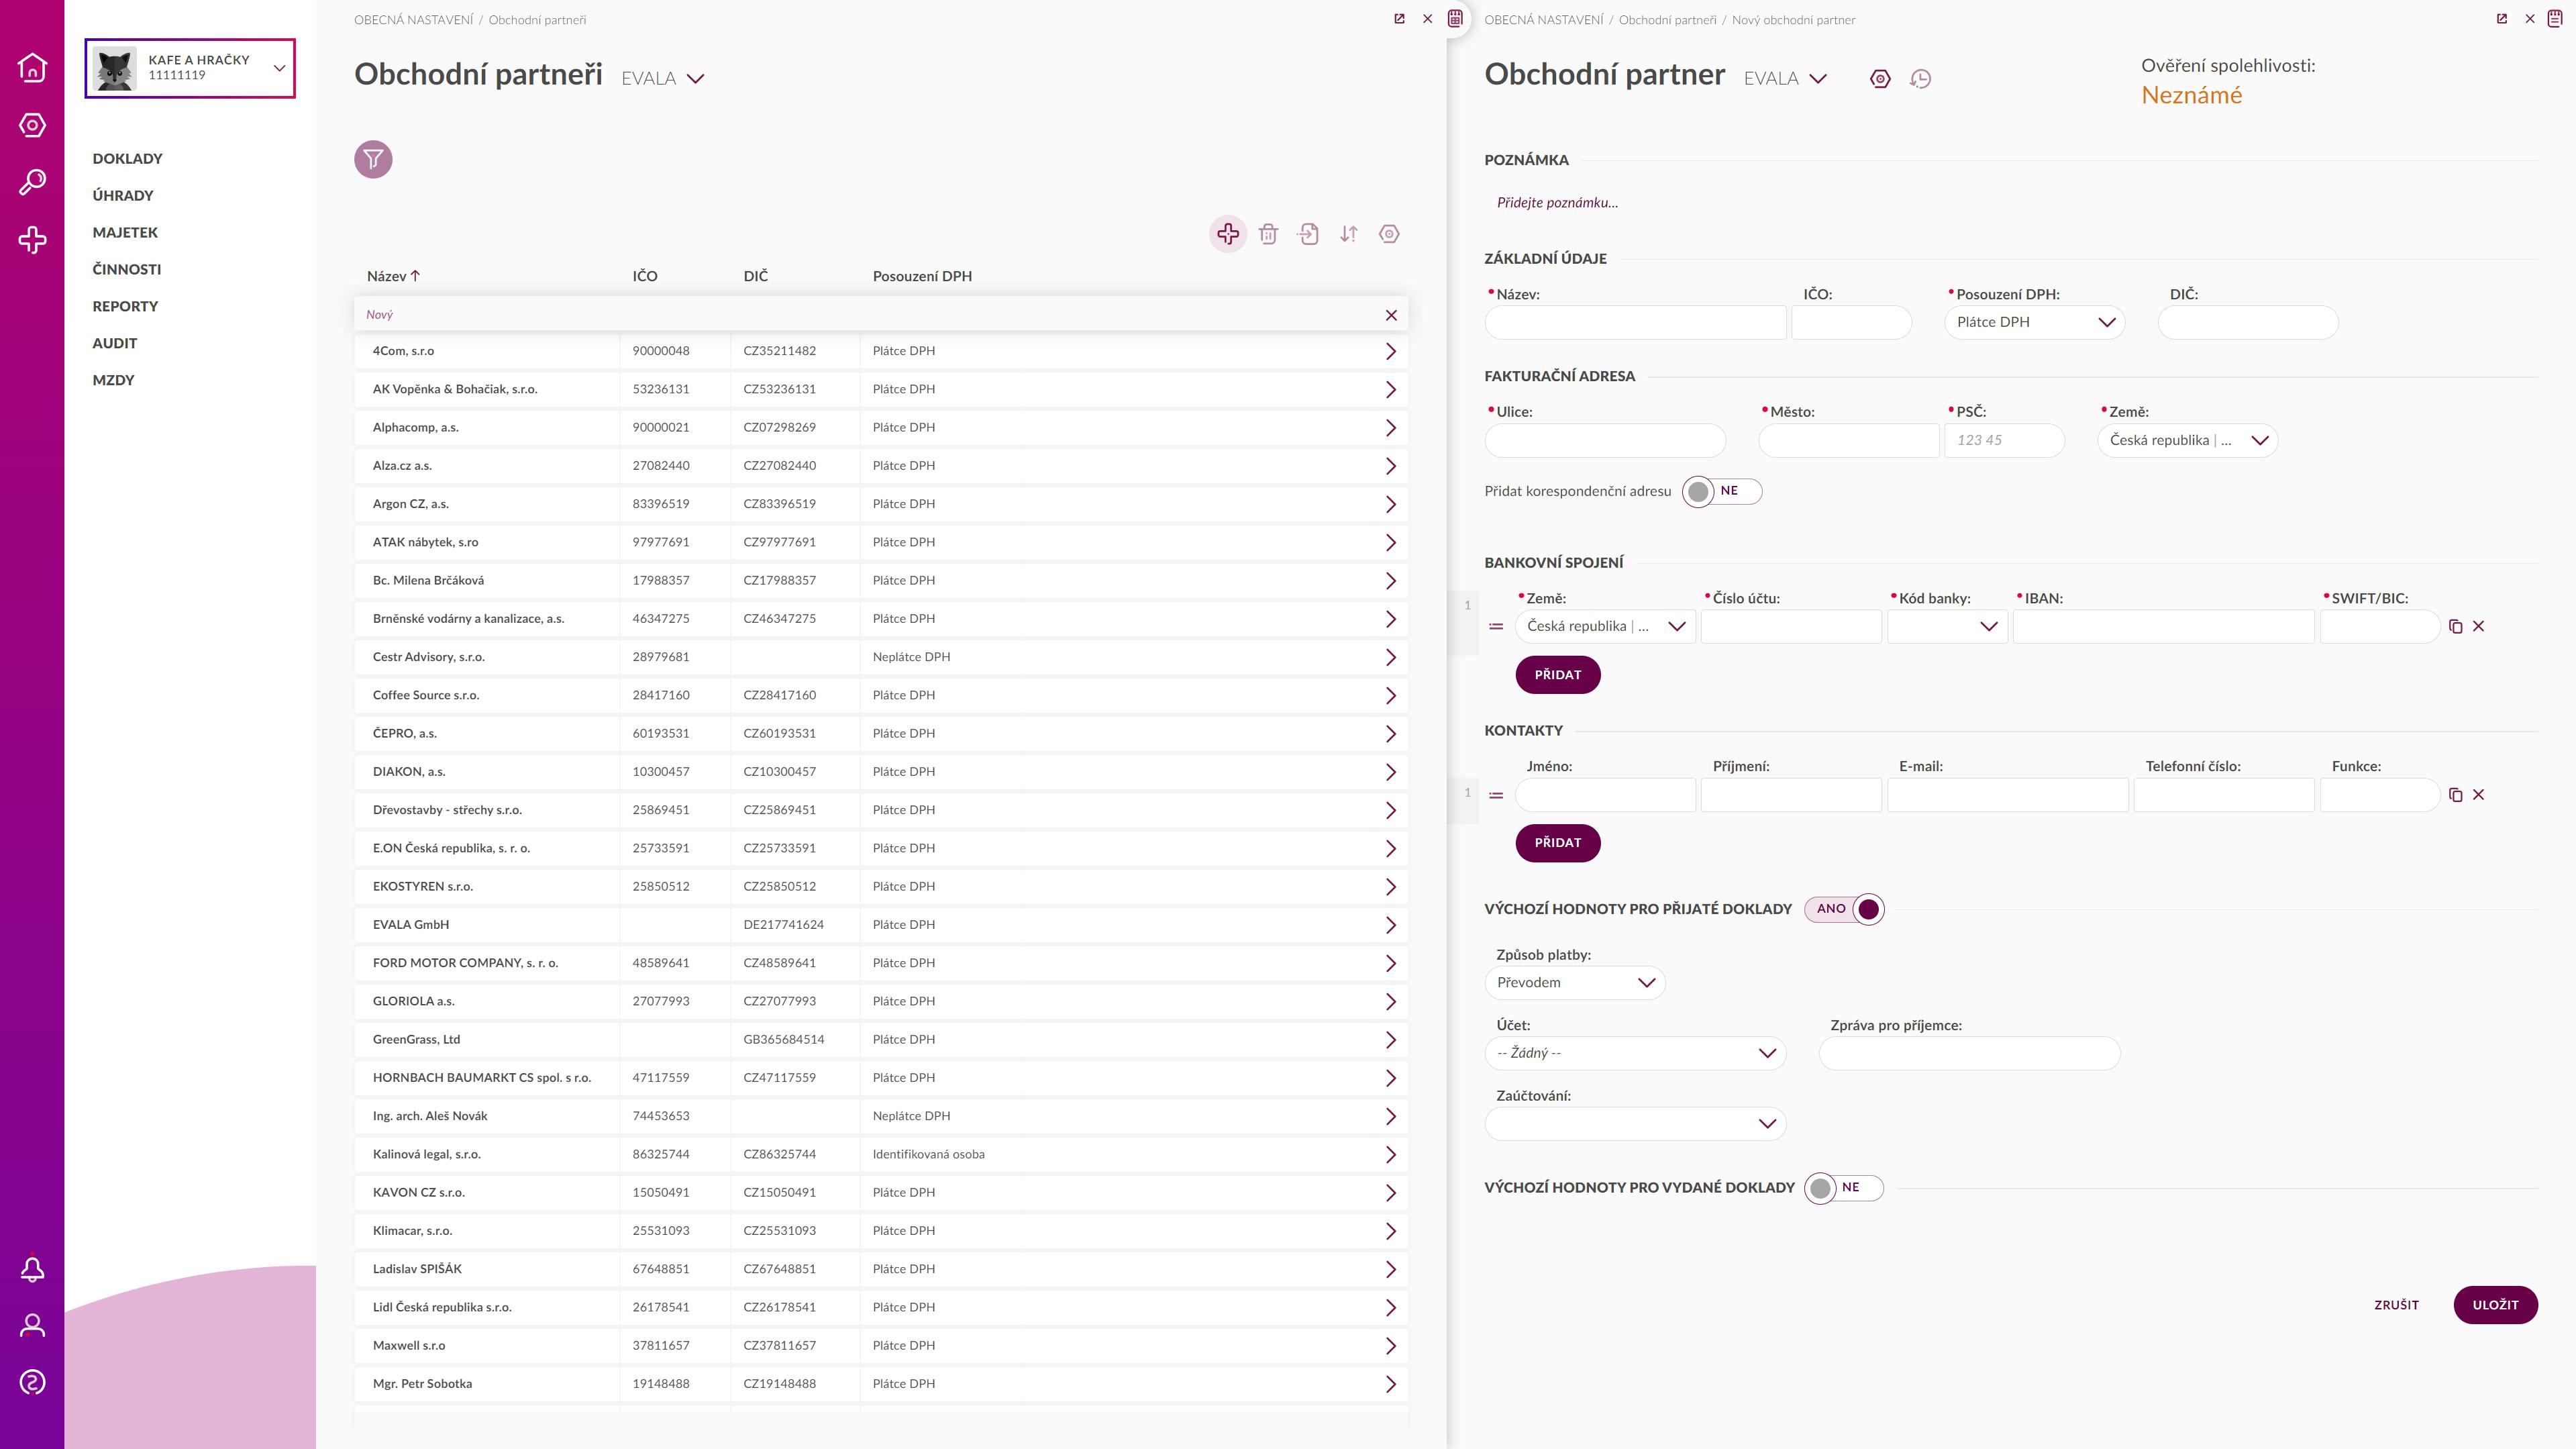This screenshot has width=2576, height=1449.
Task: Open the Kód banky dropdown
Action: 1947,627
